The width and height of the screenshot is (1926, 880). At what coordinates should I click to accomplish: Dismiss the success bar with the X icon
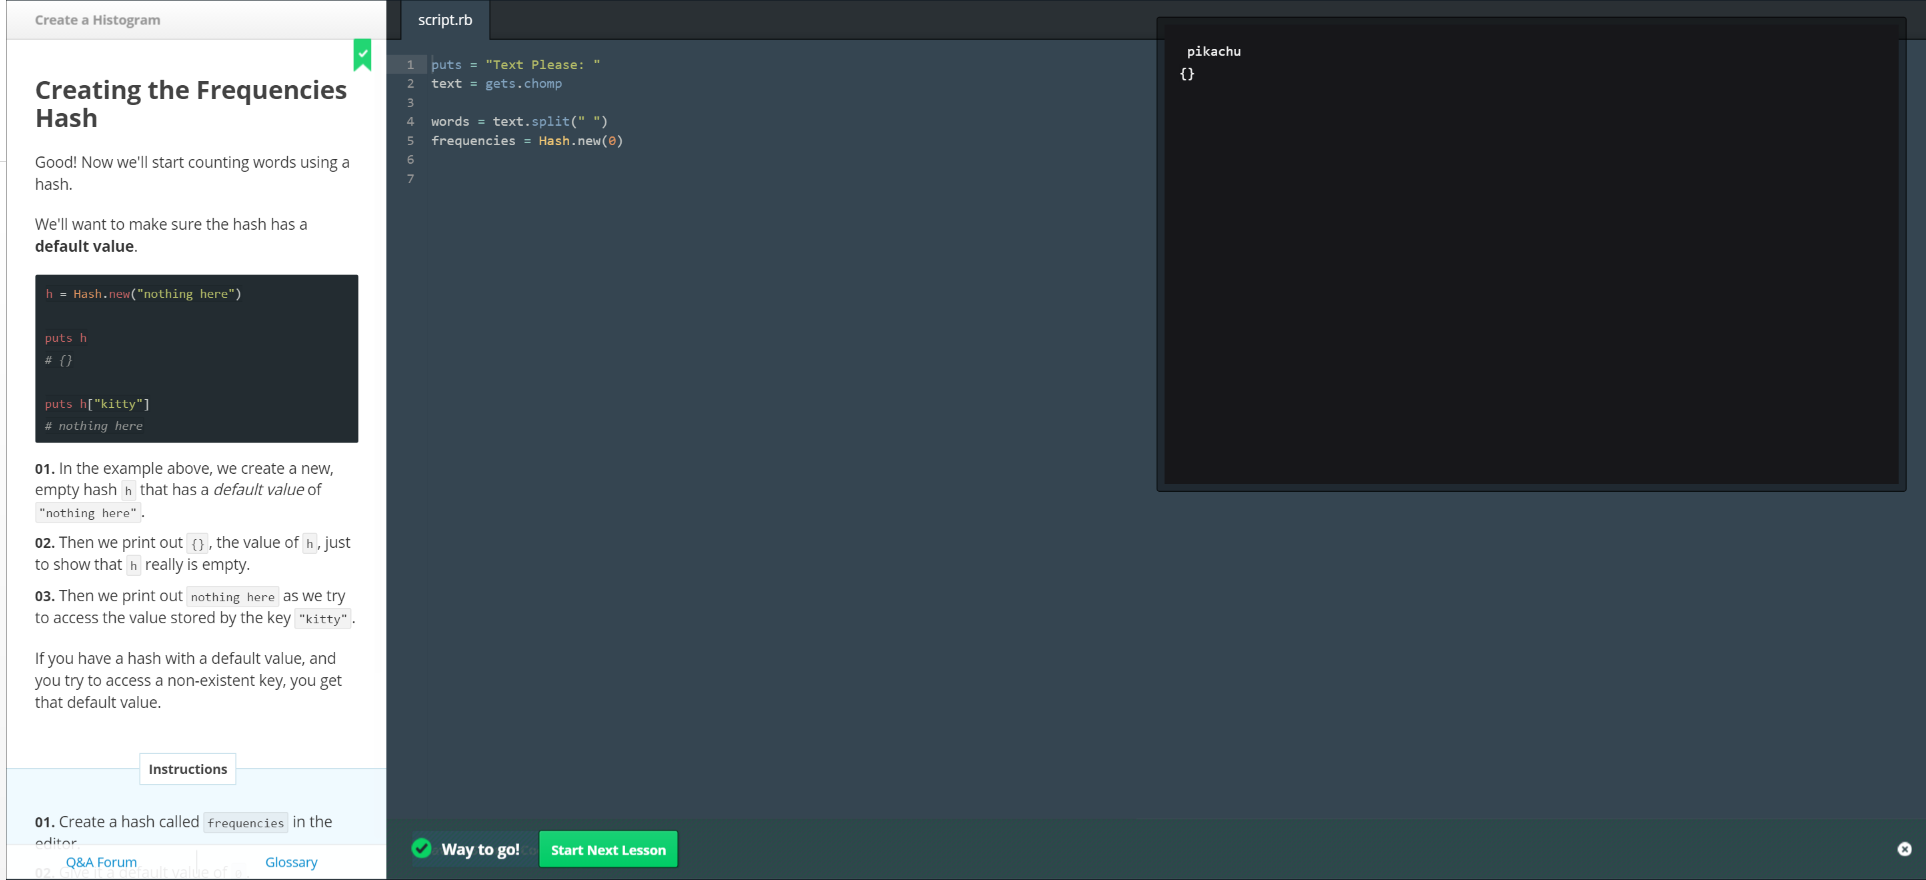tap(1904, 849)
